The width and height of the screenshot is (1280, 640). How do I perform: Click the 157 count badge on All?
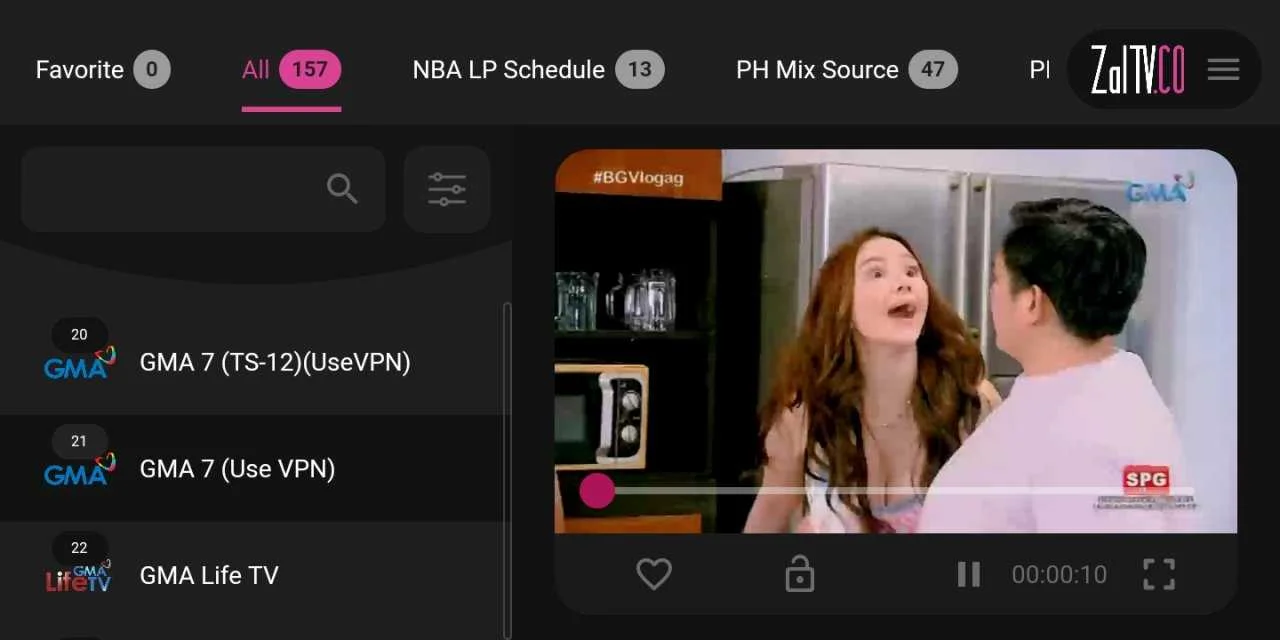point(310,69)
